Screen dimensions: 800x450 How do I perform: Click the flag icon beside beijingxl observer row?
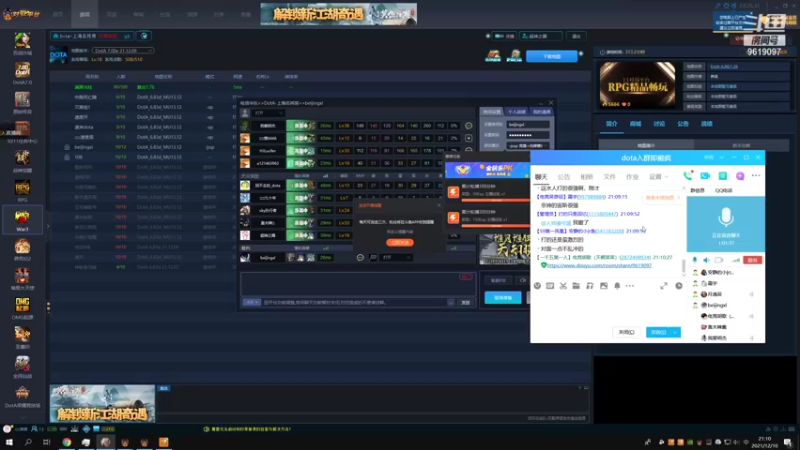[x=373, y=258]
